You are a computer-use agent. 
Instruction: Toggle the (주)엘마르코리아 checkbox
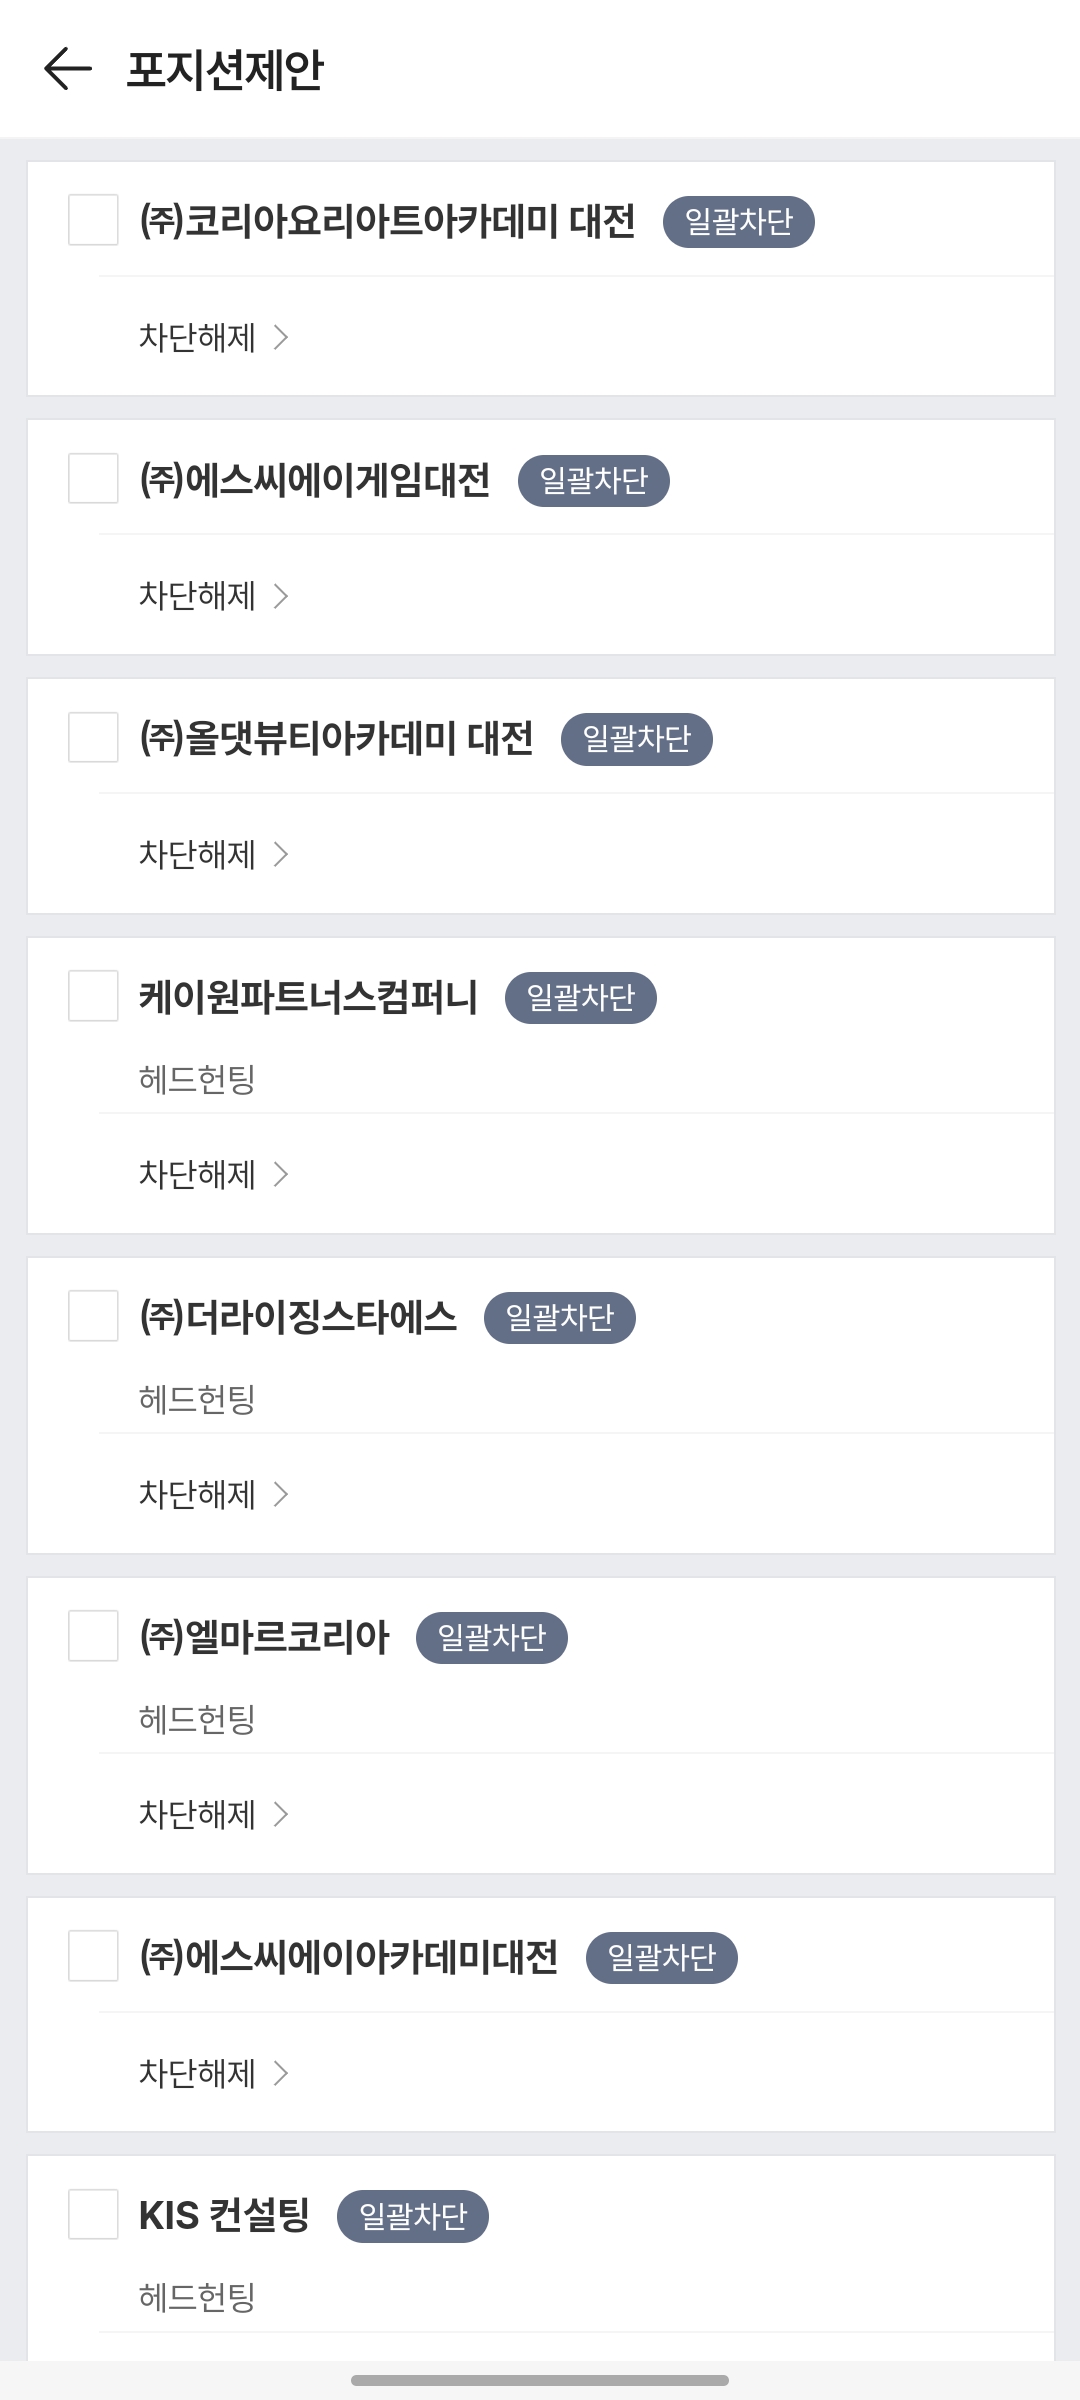tap(93, 1636)
